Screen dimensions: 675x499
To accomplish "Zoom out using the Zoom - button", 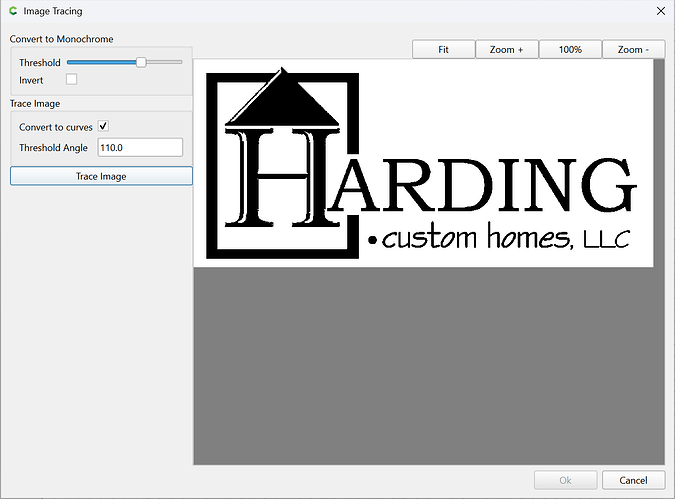I will 634,50.
